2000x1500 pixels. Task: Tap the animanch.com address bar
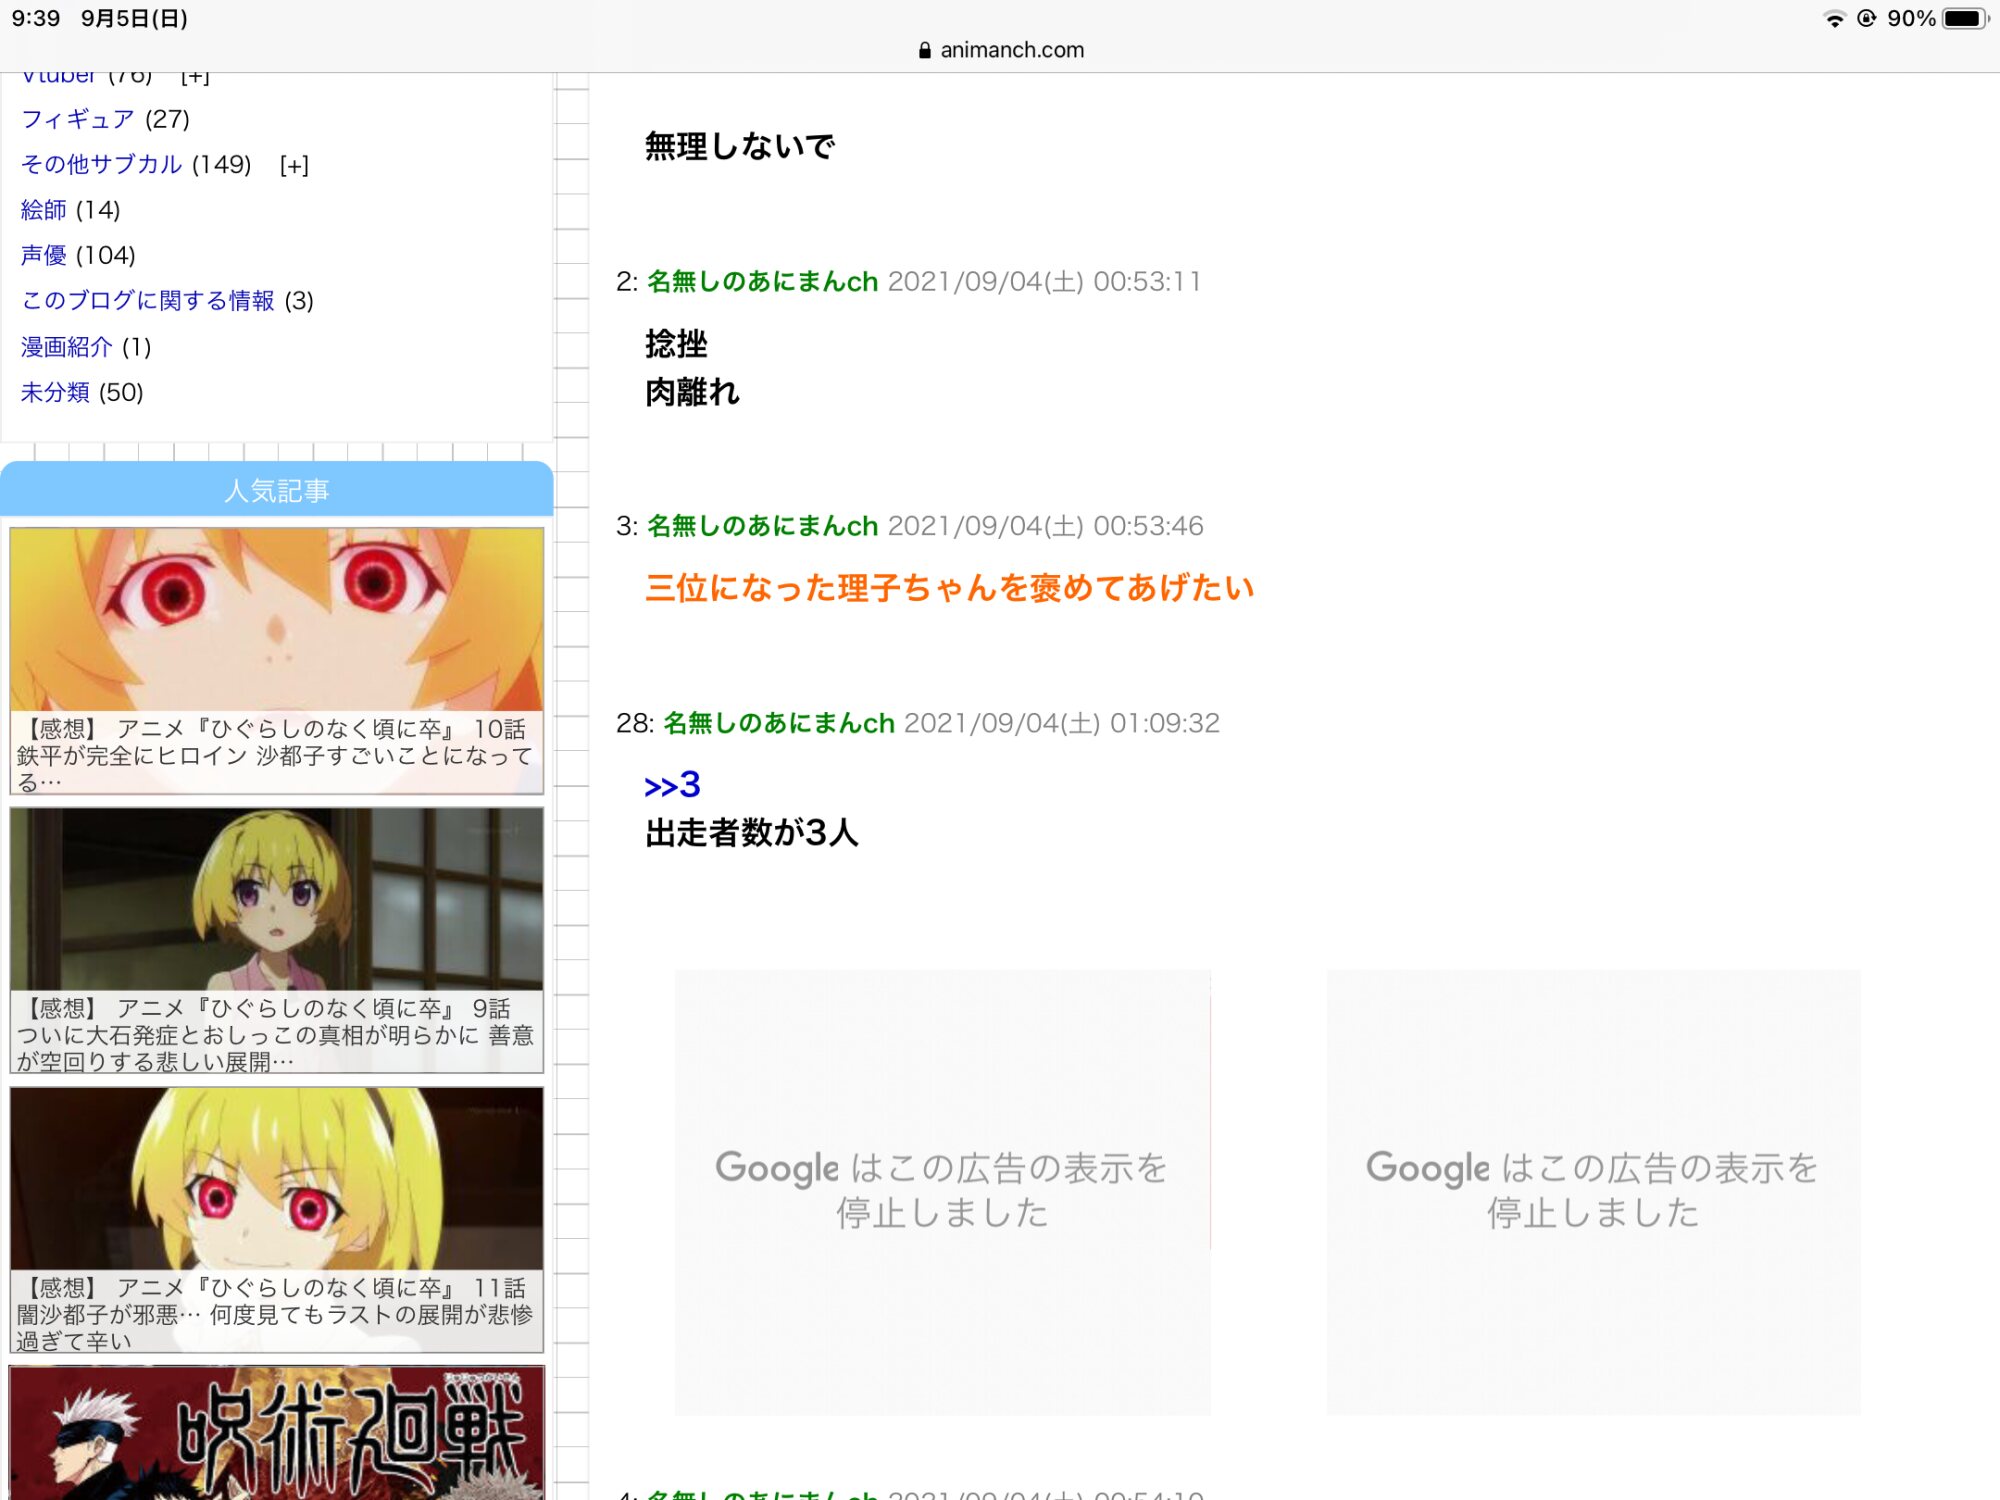coord(1000,50)
